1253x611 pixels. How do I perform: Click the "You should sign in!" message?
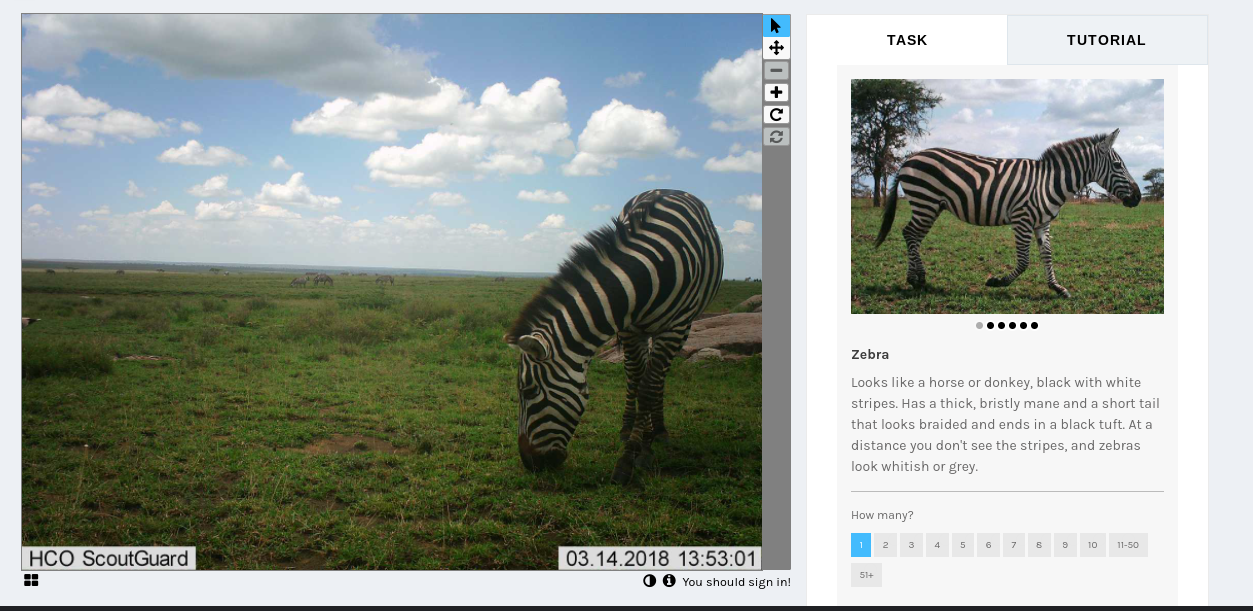[x=736, y=582]
